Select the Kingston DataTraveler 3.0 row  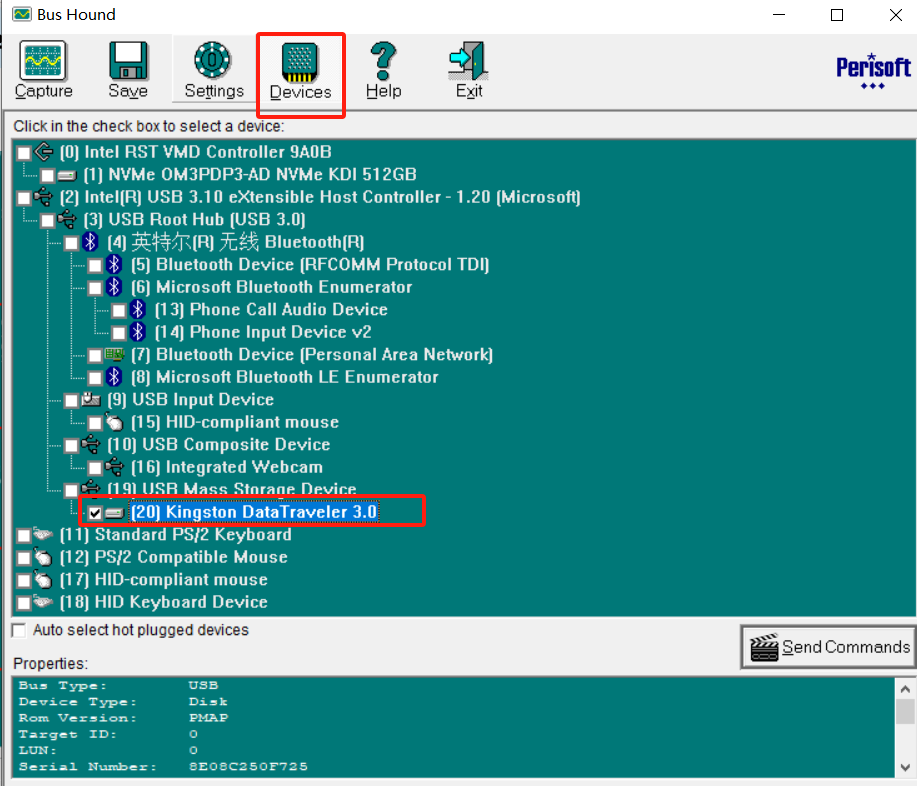[x=254, y=512]
